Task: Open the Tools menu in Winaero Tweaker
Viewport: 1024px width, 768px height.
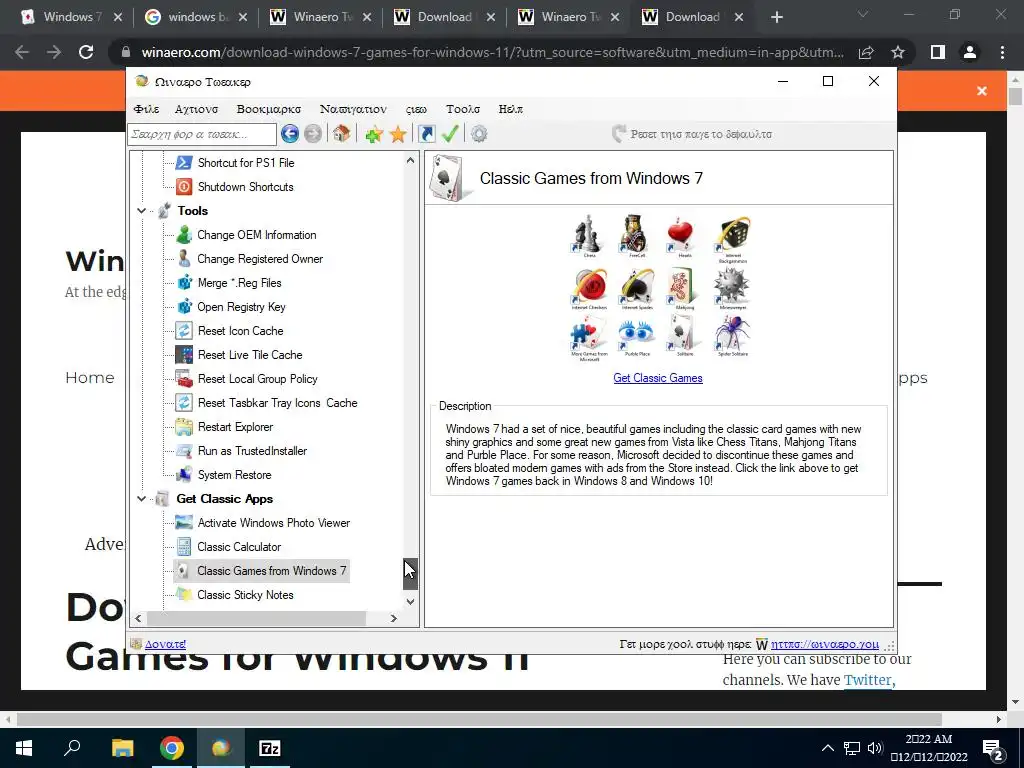Action: click(x=463, y=109)
